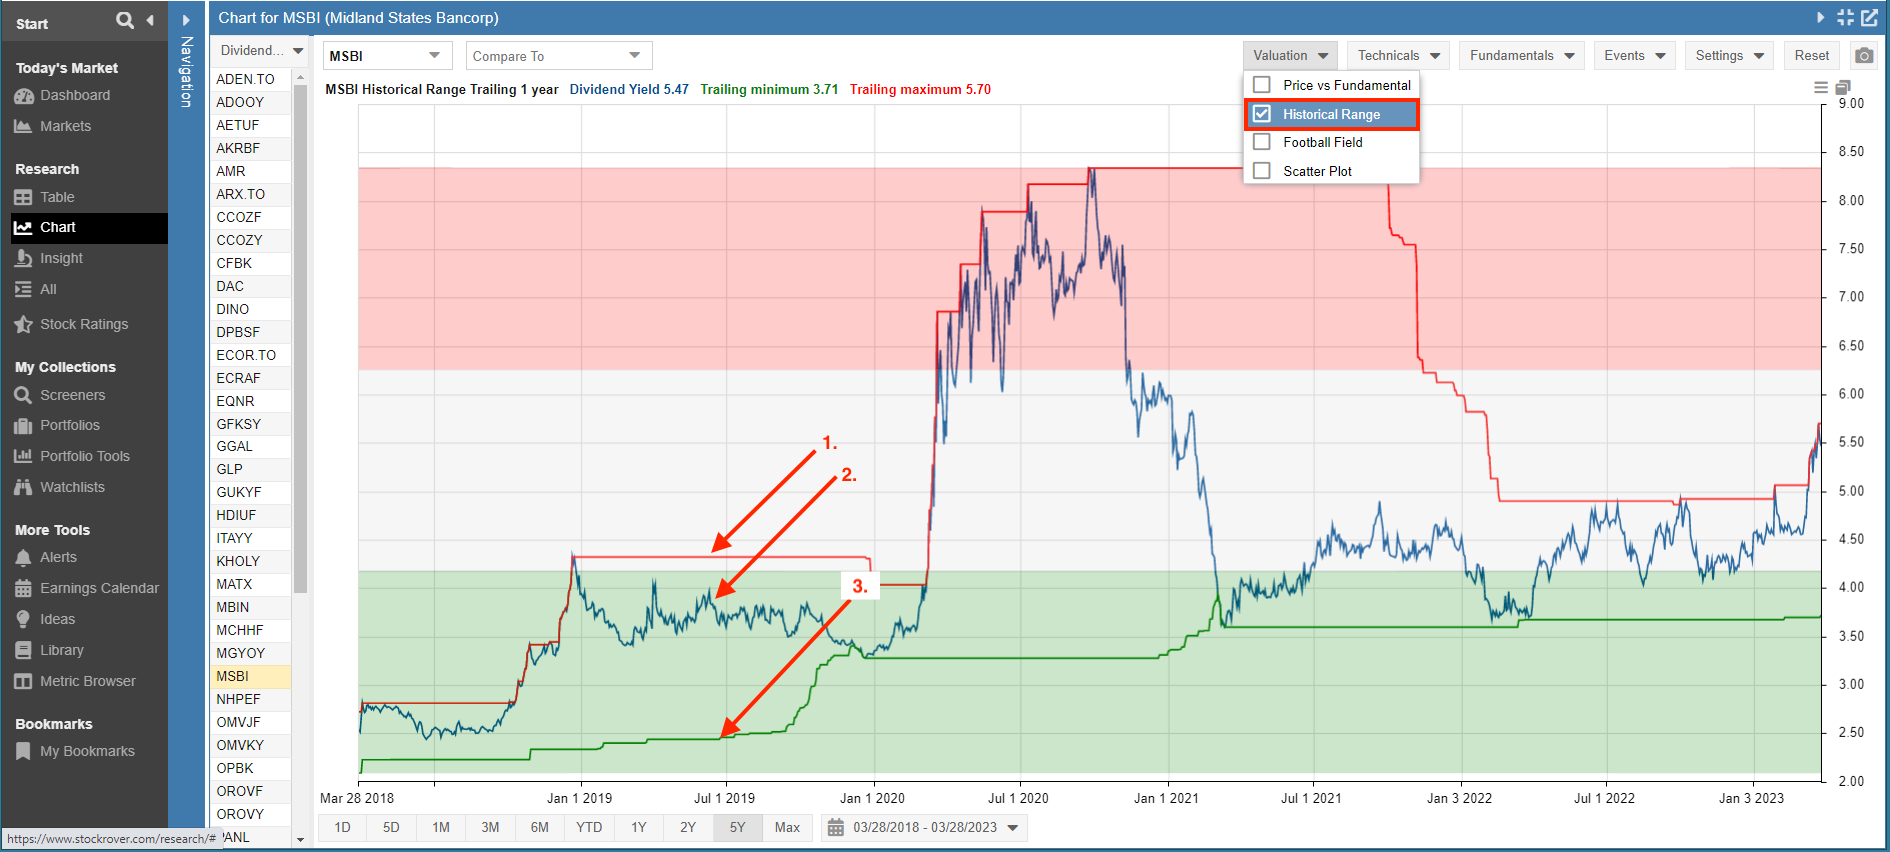Select the Max time range
Viewport: 1890px width, 852px height.
coord(787,827)
